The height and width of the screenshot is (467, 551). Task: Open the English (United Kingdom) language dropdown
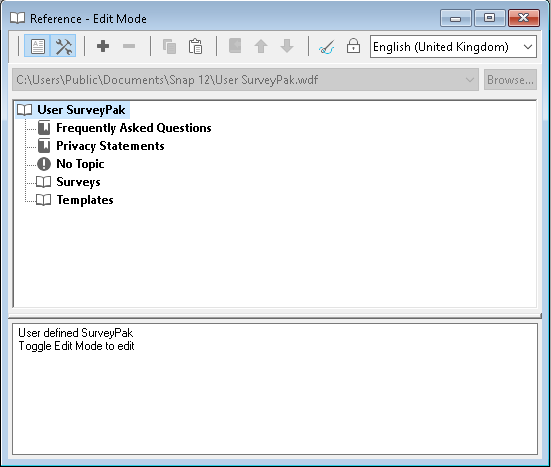point(453,46)
